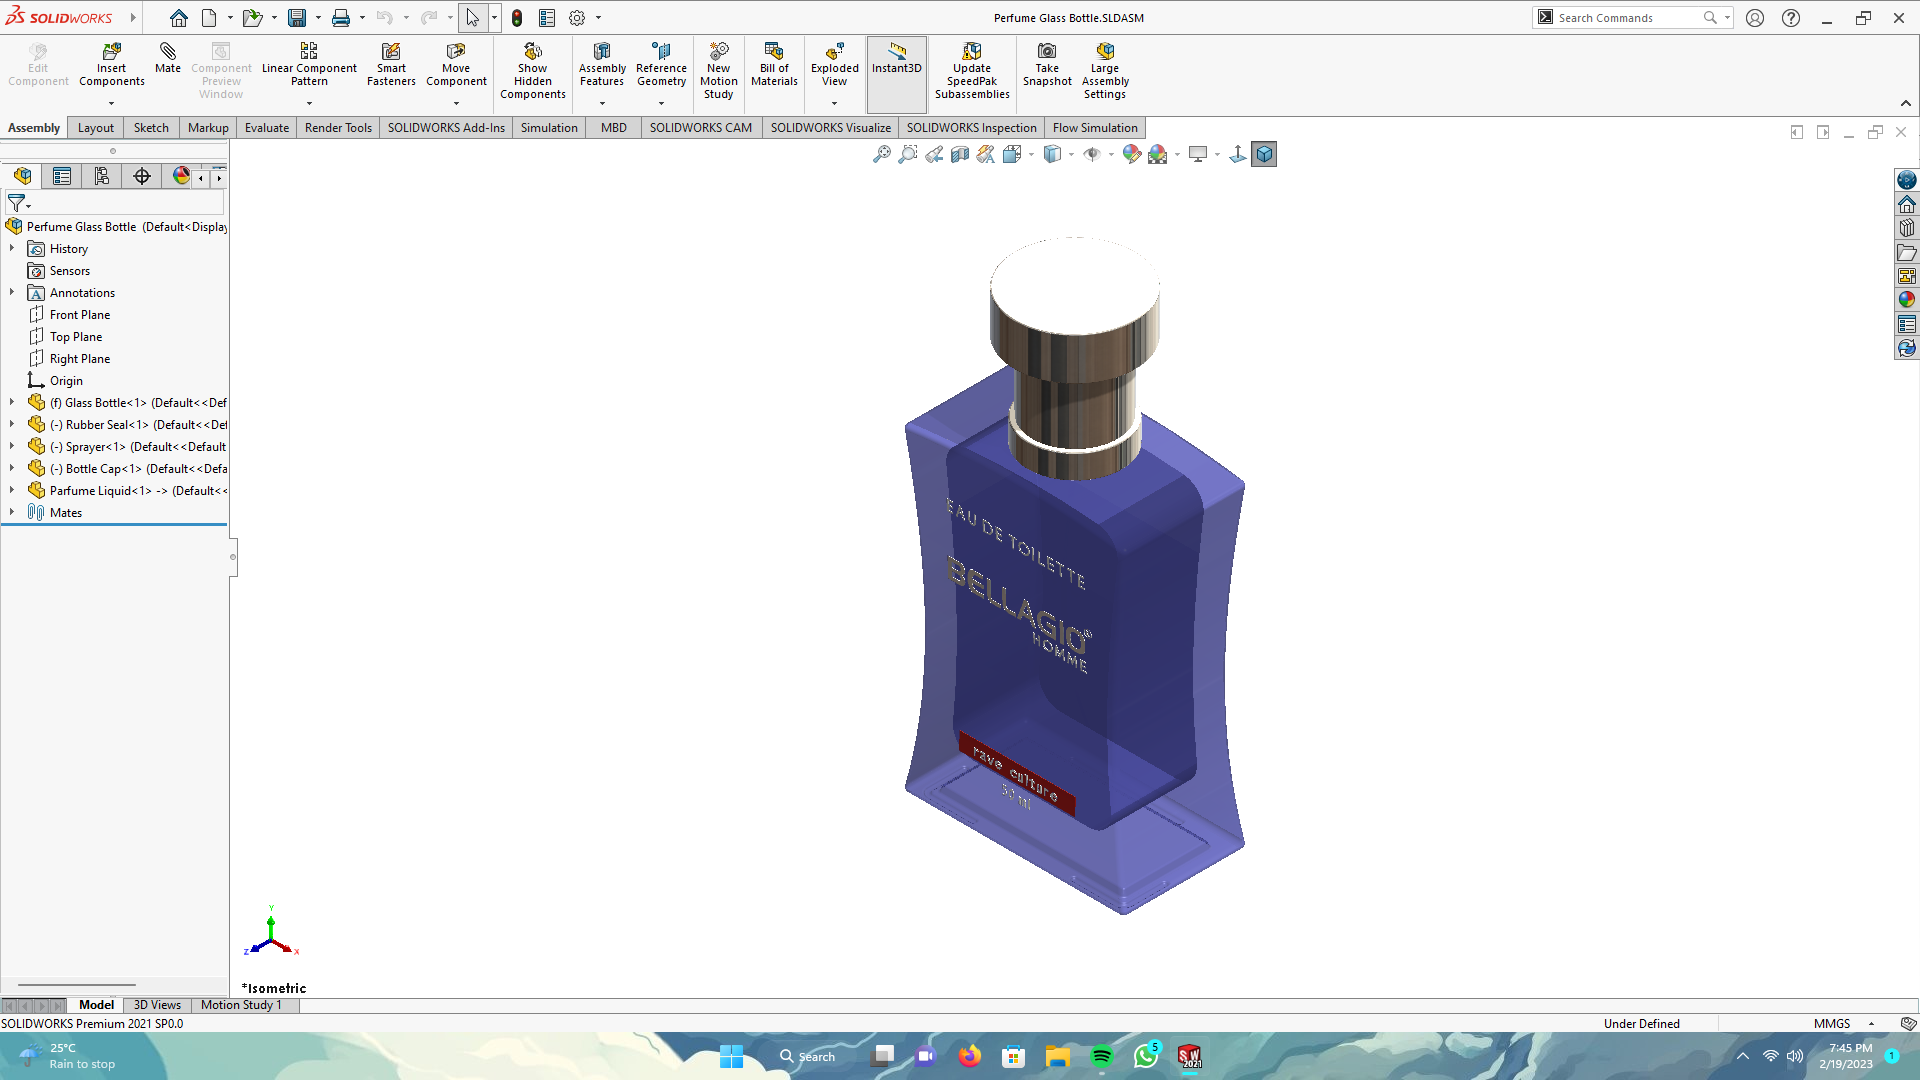The height and width of the screenshot is (1080, 1920).
Task: Click the Search Commands field
Action: [x=1628, y=18]
